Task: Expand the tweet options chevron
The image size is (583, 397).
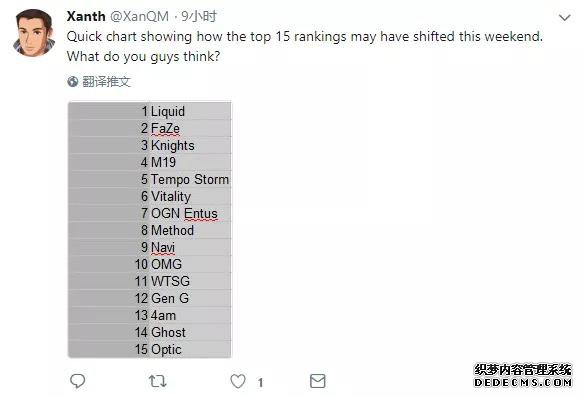Action: coord(564,17)
